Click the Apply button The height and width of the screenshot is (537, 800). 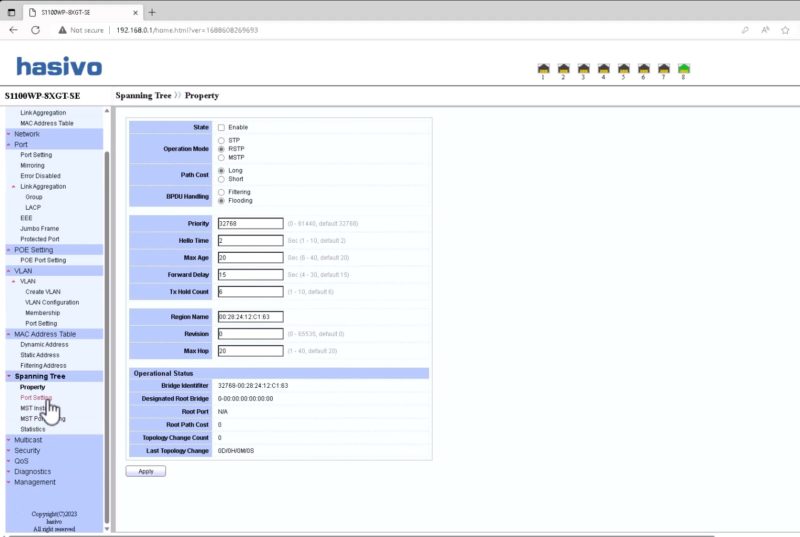(146, 472)
